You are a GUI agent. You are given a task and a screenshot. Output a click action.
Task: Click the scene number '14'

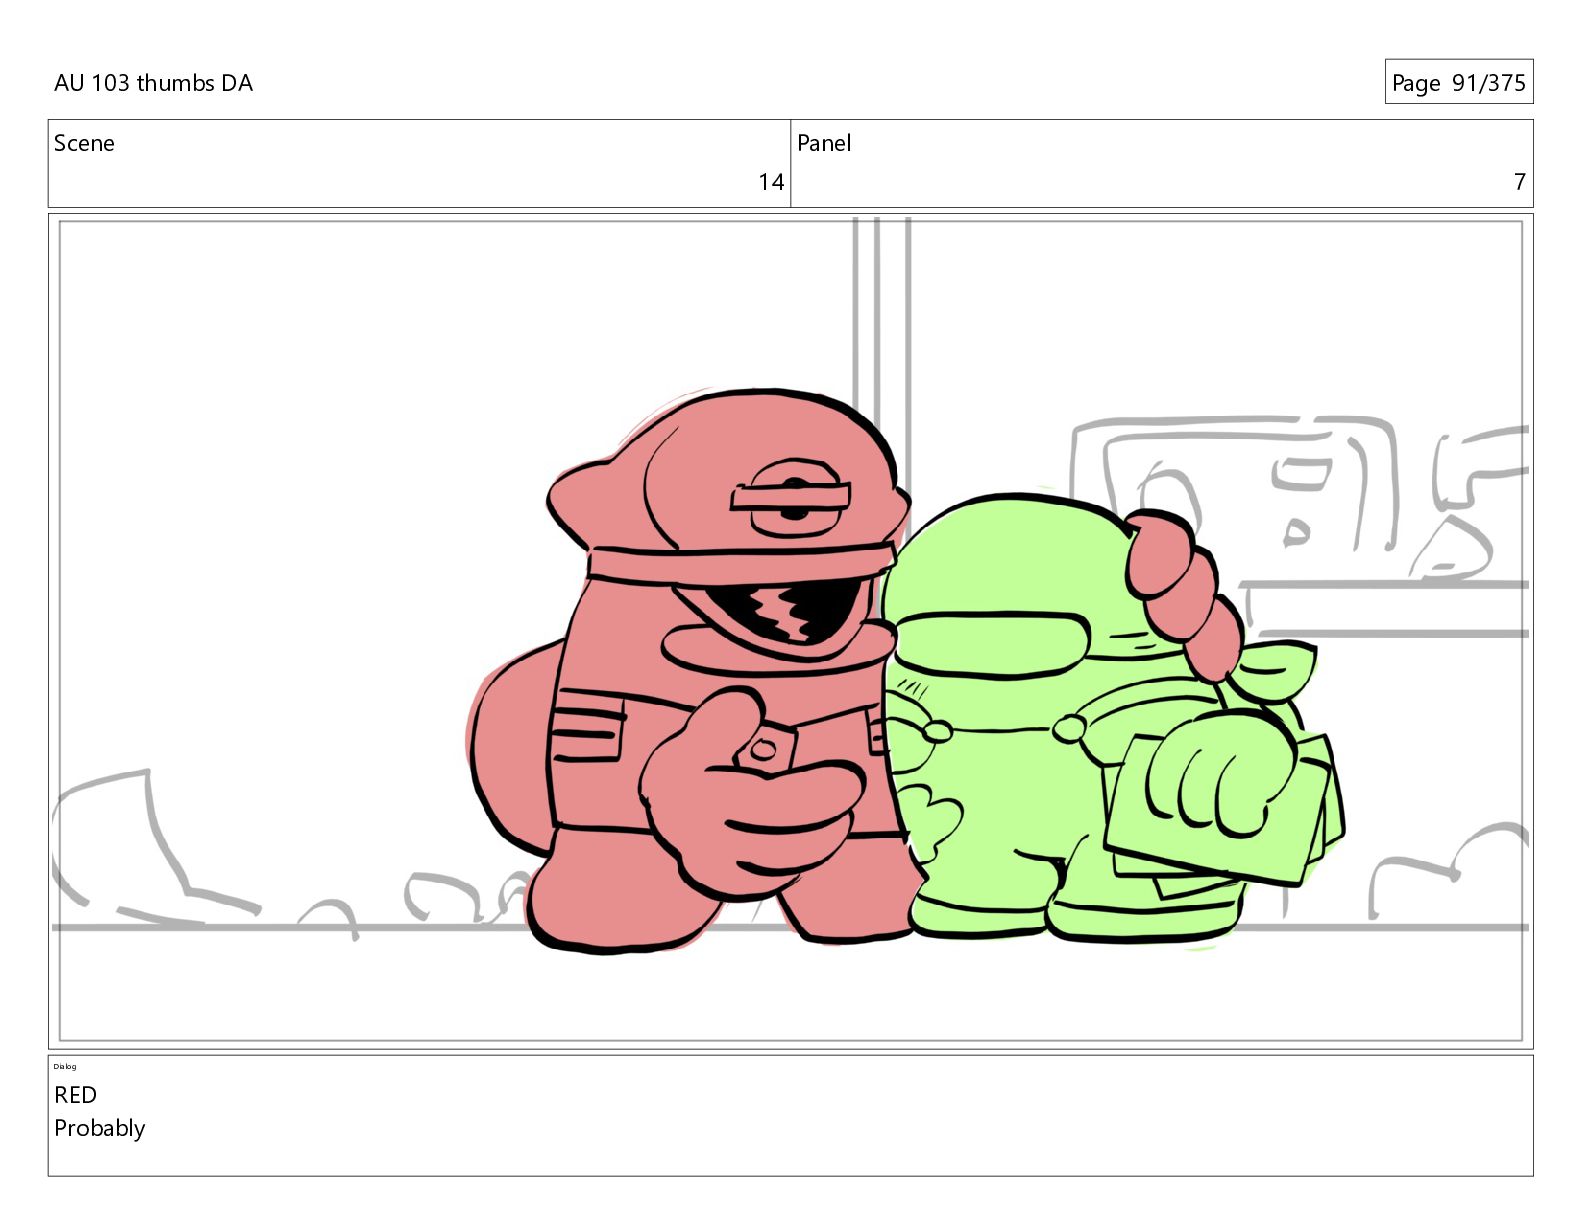click(x=771, y=182)
